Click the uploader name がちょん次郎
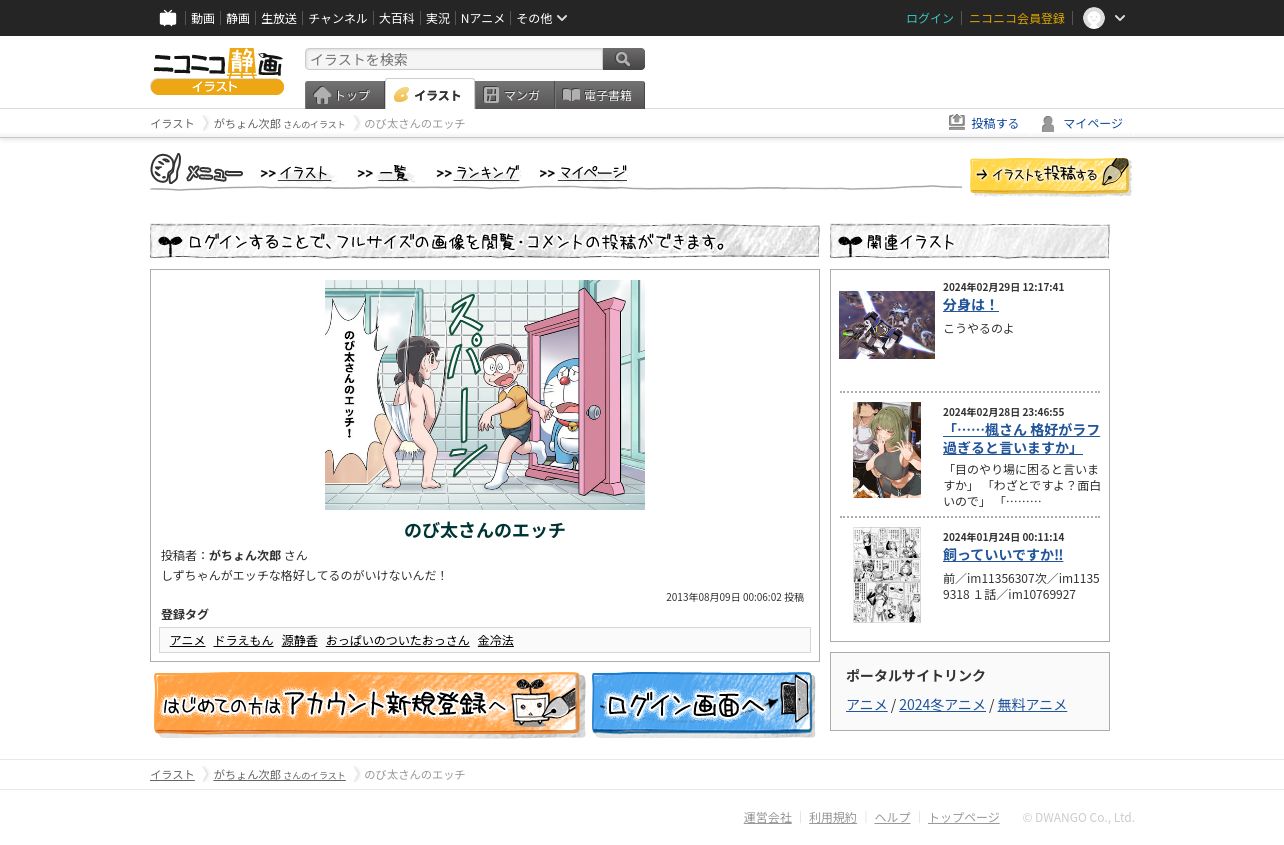This screenshot has width=1284, height=845. point(245,555)
